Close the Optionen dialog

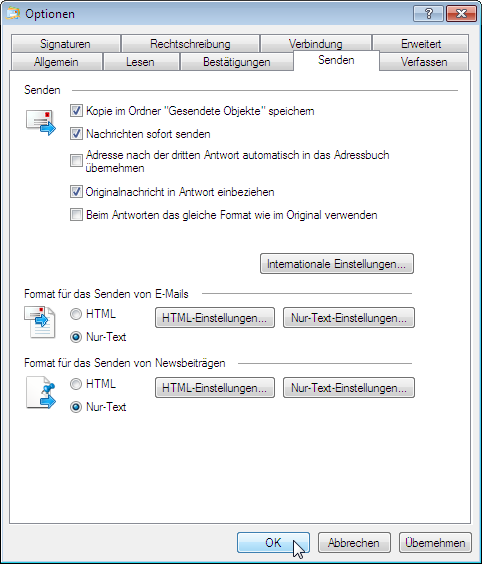pyautogui.click(x=461, y=14)
